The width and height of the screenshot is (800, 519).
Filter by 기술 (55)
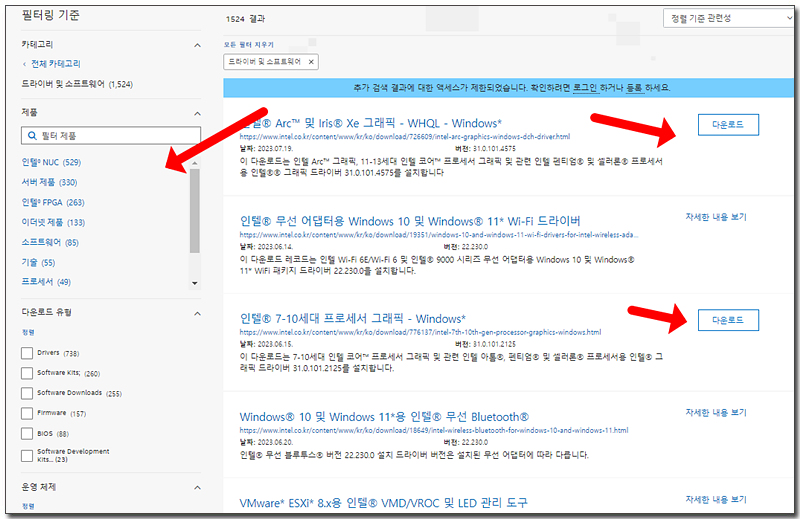[x=38, y=262]
